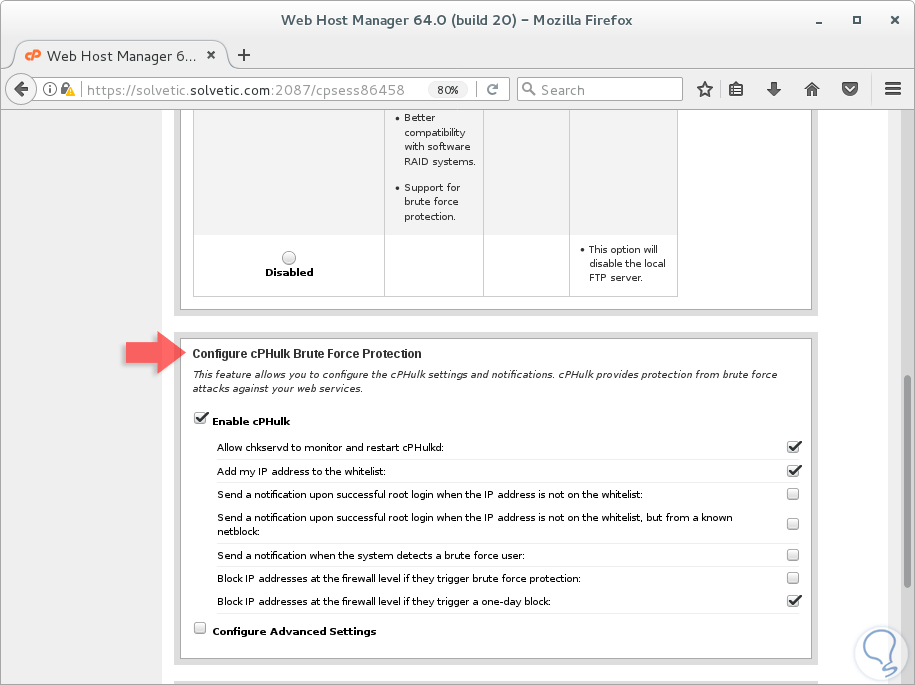Maximize the Firefox window
The height and width of the screenshot is (685, 915).
coord(857,20)
